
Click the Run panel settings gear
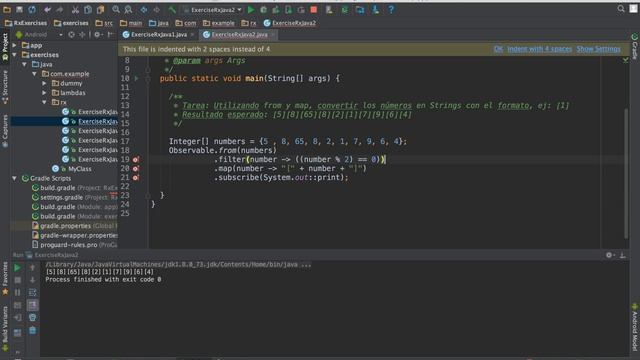pyautogui.click(x=609, y=255)
